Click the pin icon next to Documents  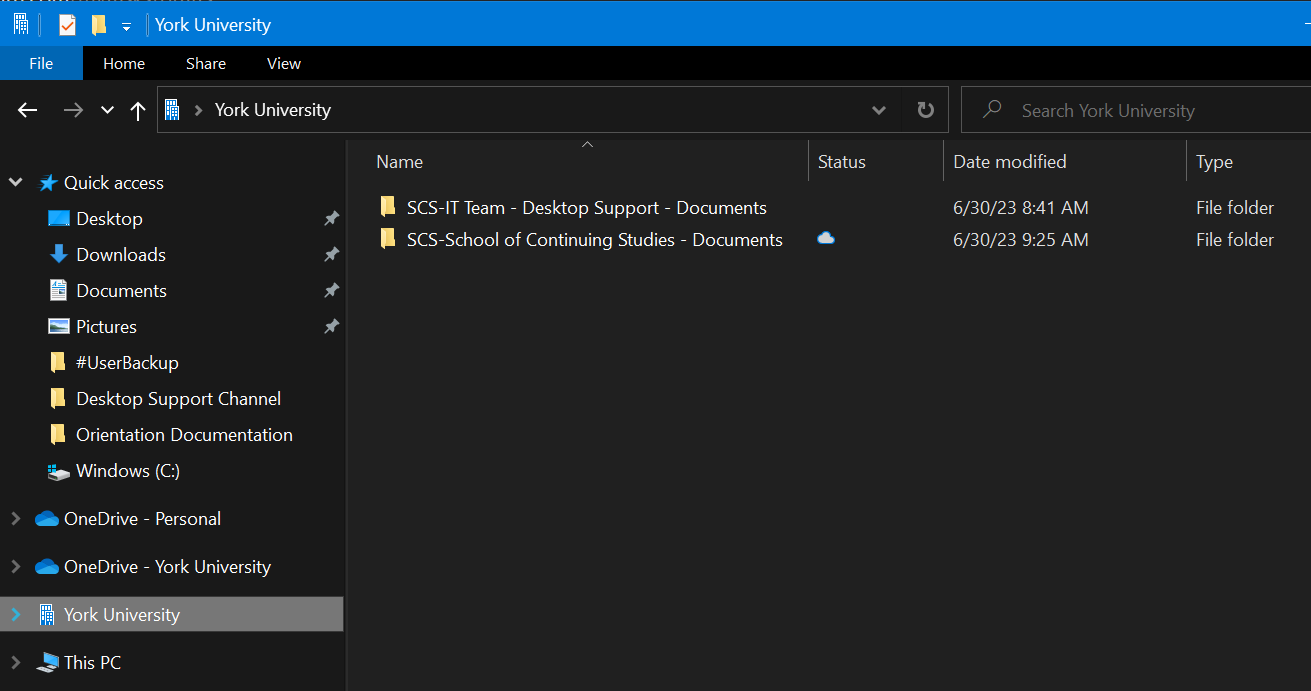(331, 290)
